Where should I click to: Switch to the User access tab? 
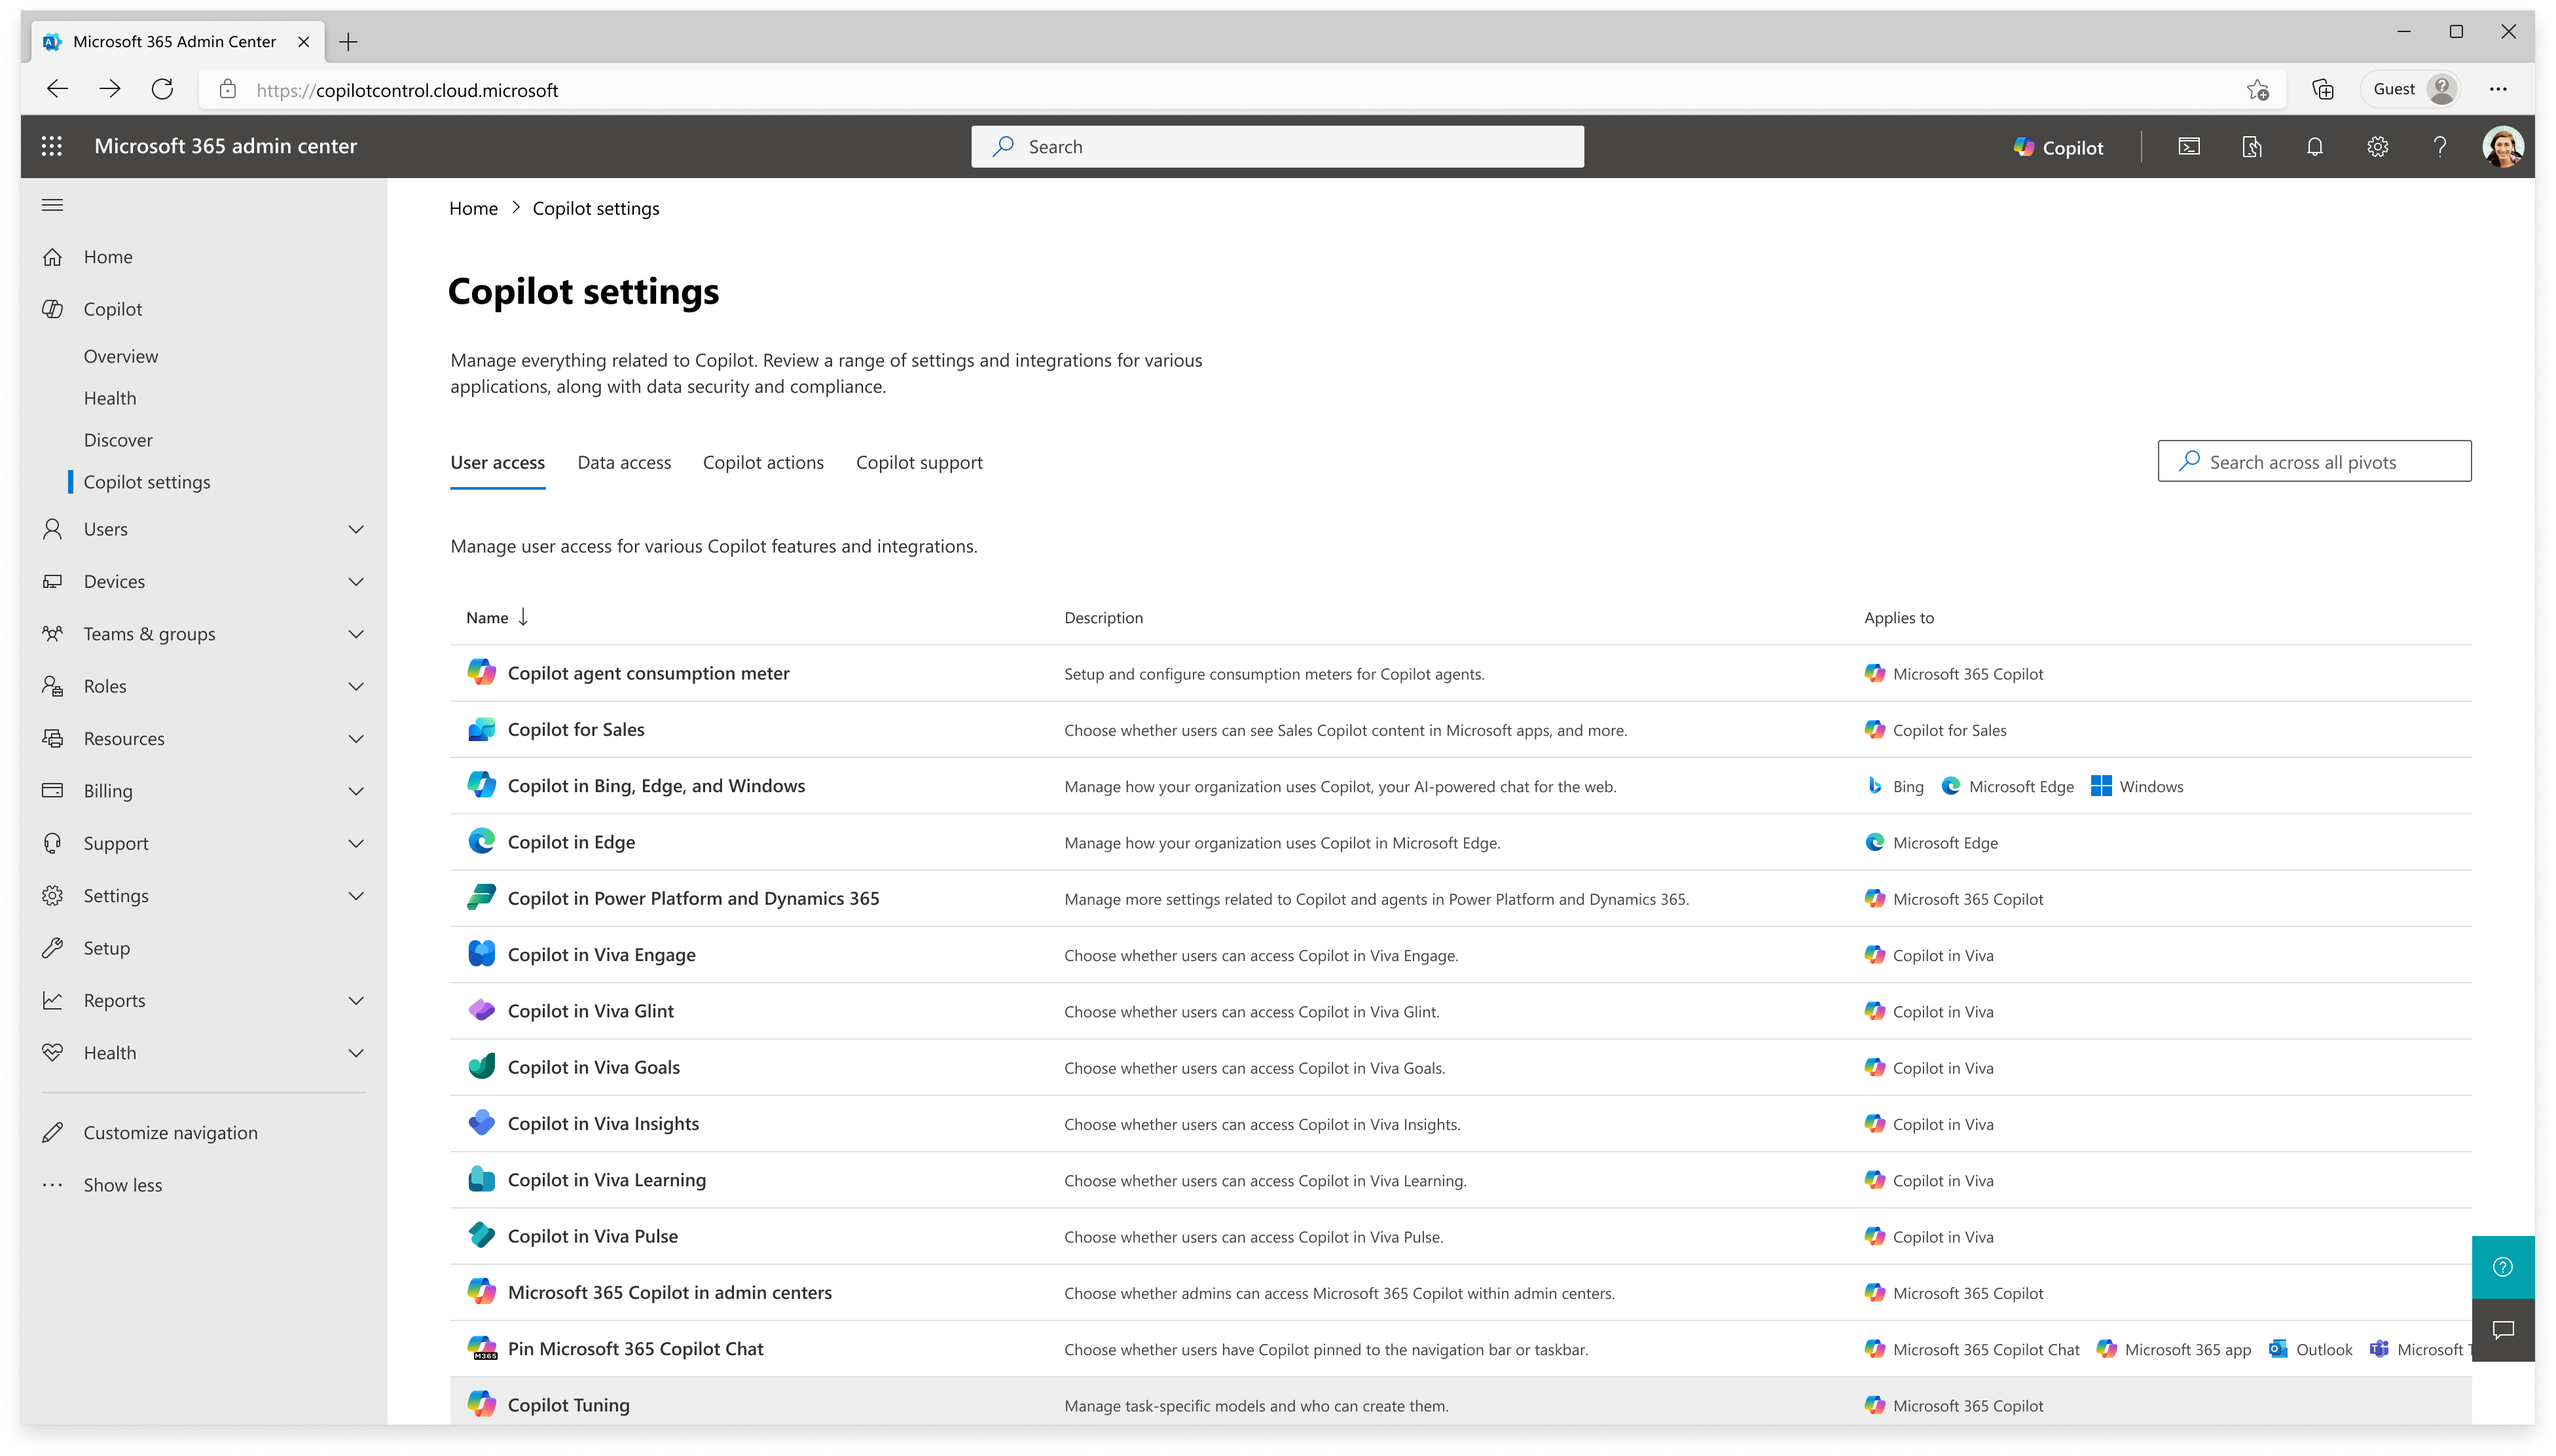coord(497,462)
